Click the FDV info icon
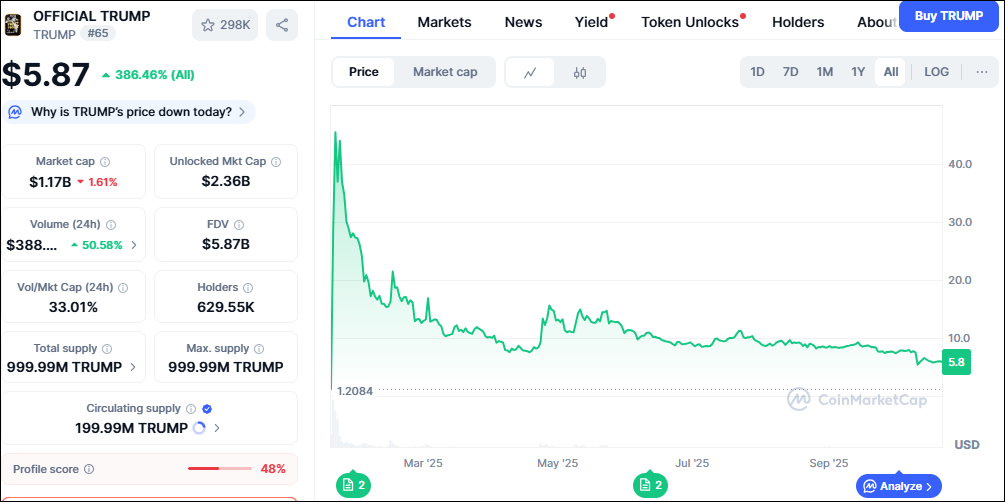This screenshot has height=502, width=1005. 239,224
